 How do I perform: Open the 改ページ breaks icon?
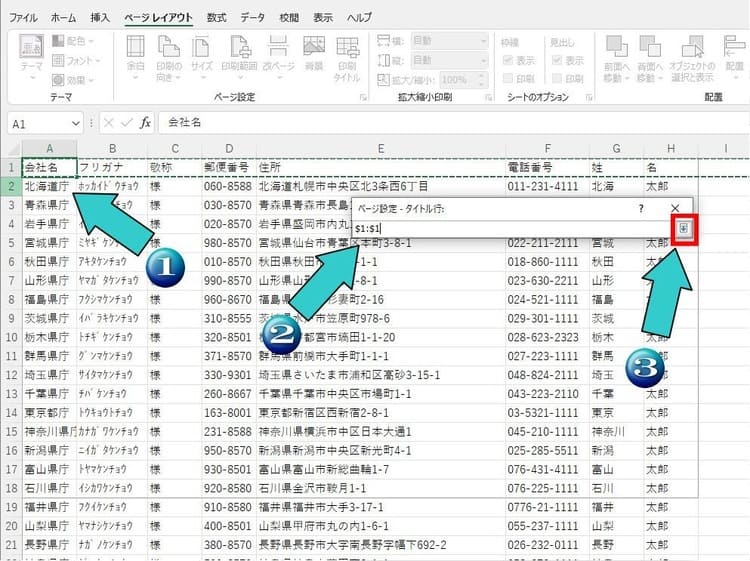pyautogui.click(x=278, y=47)
